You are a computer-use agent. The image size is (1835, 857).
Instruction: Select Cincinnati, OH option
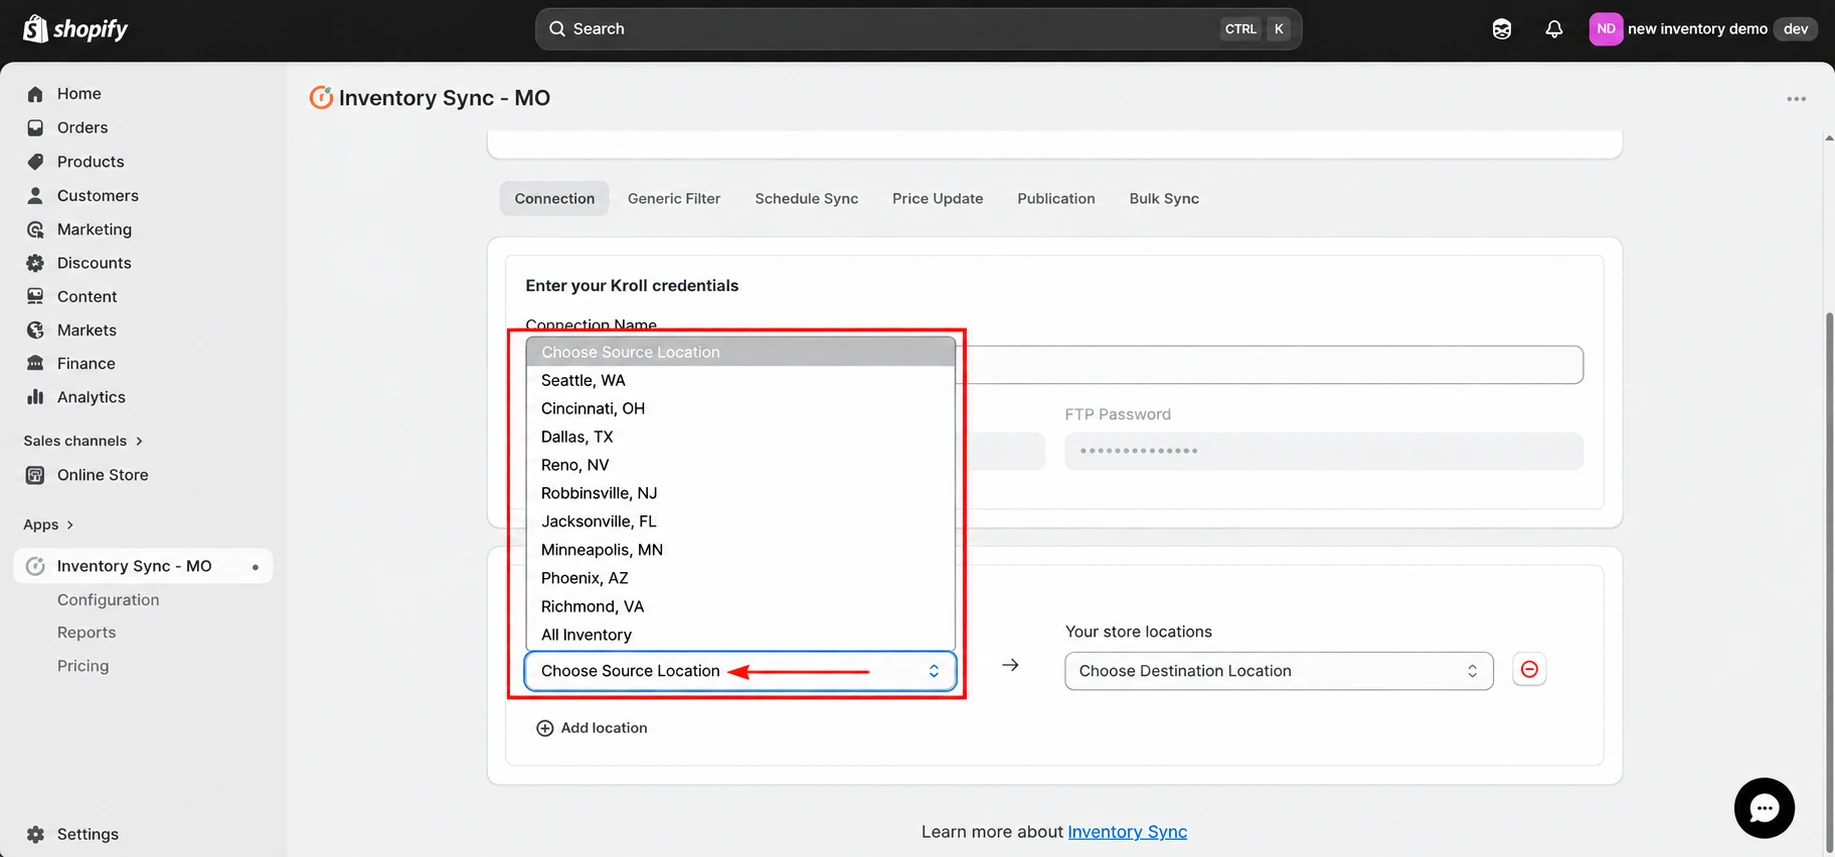coord(740,408)
